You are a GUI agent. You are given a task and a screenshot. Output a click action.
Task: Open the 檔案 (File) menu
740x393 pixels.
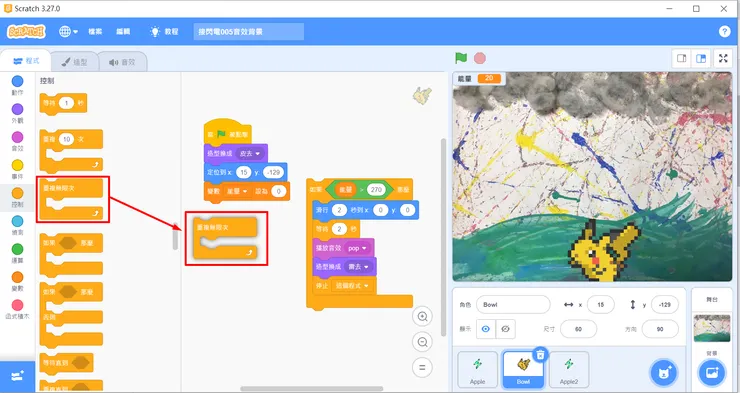[95, 32]
